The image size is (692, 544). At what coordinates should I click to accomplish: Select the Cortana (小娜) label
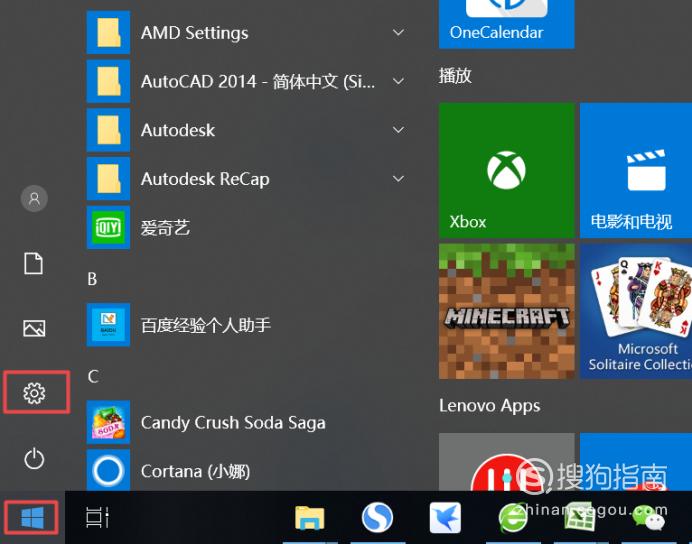click(196, 471)
